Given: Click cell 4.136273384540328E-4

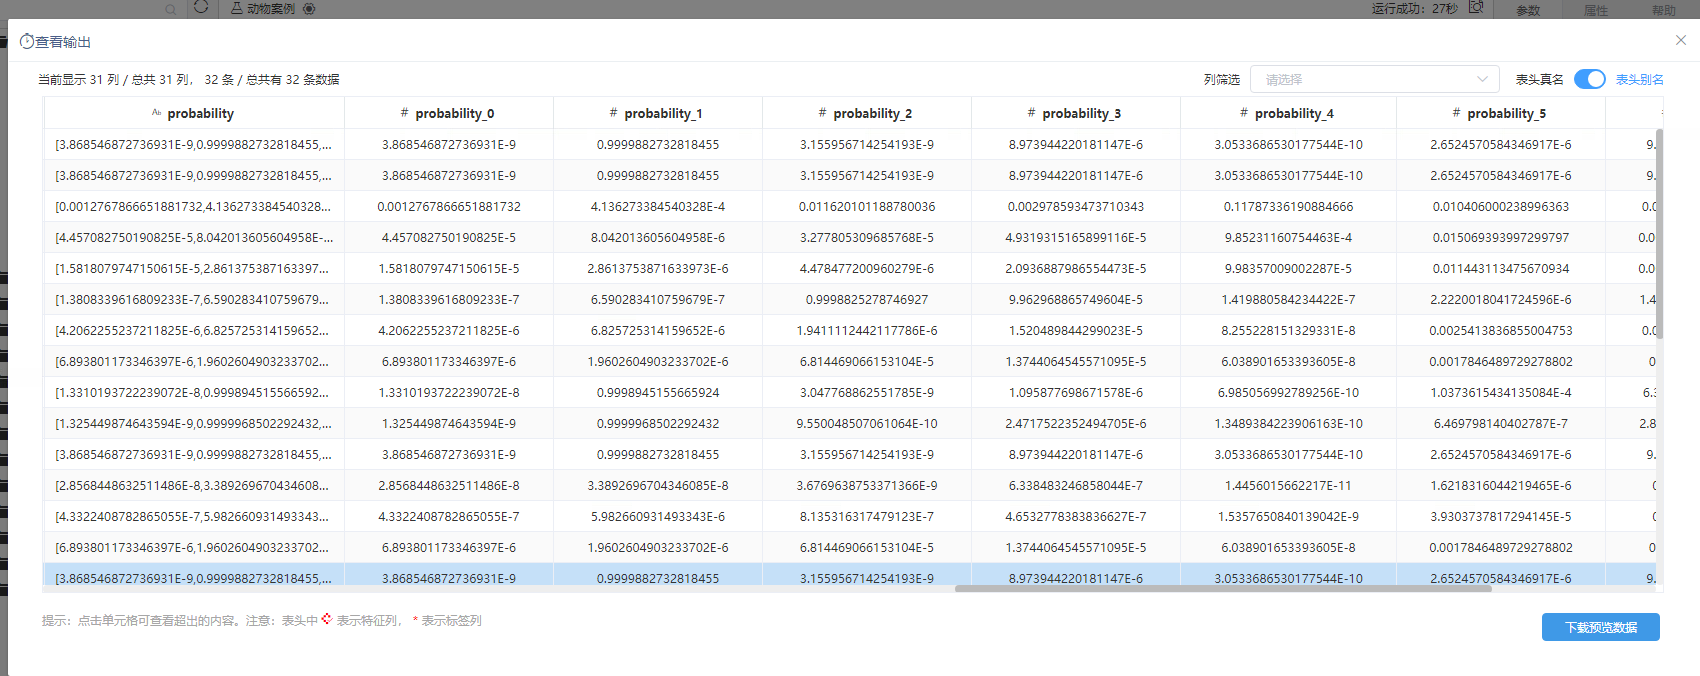Looking at the screenshot, I should tap(657, 206).
